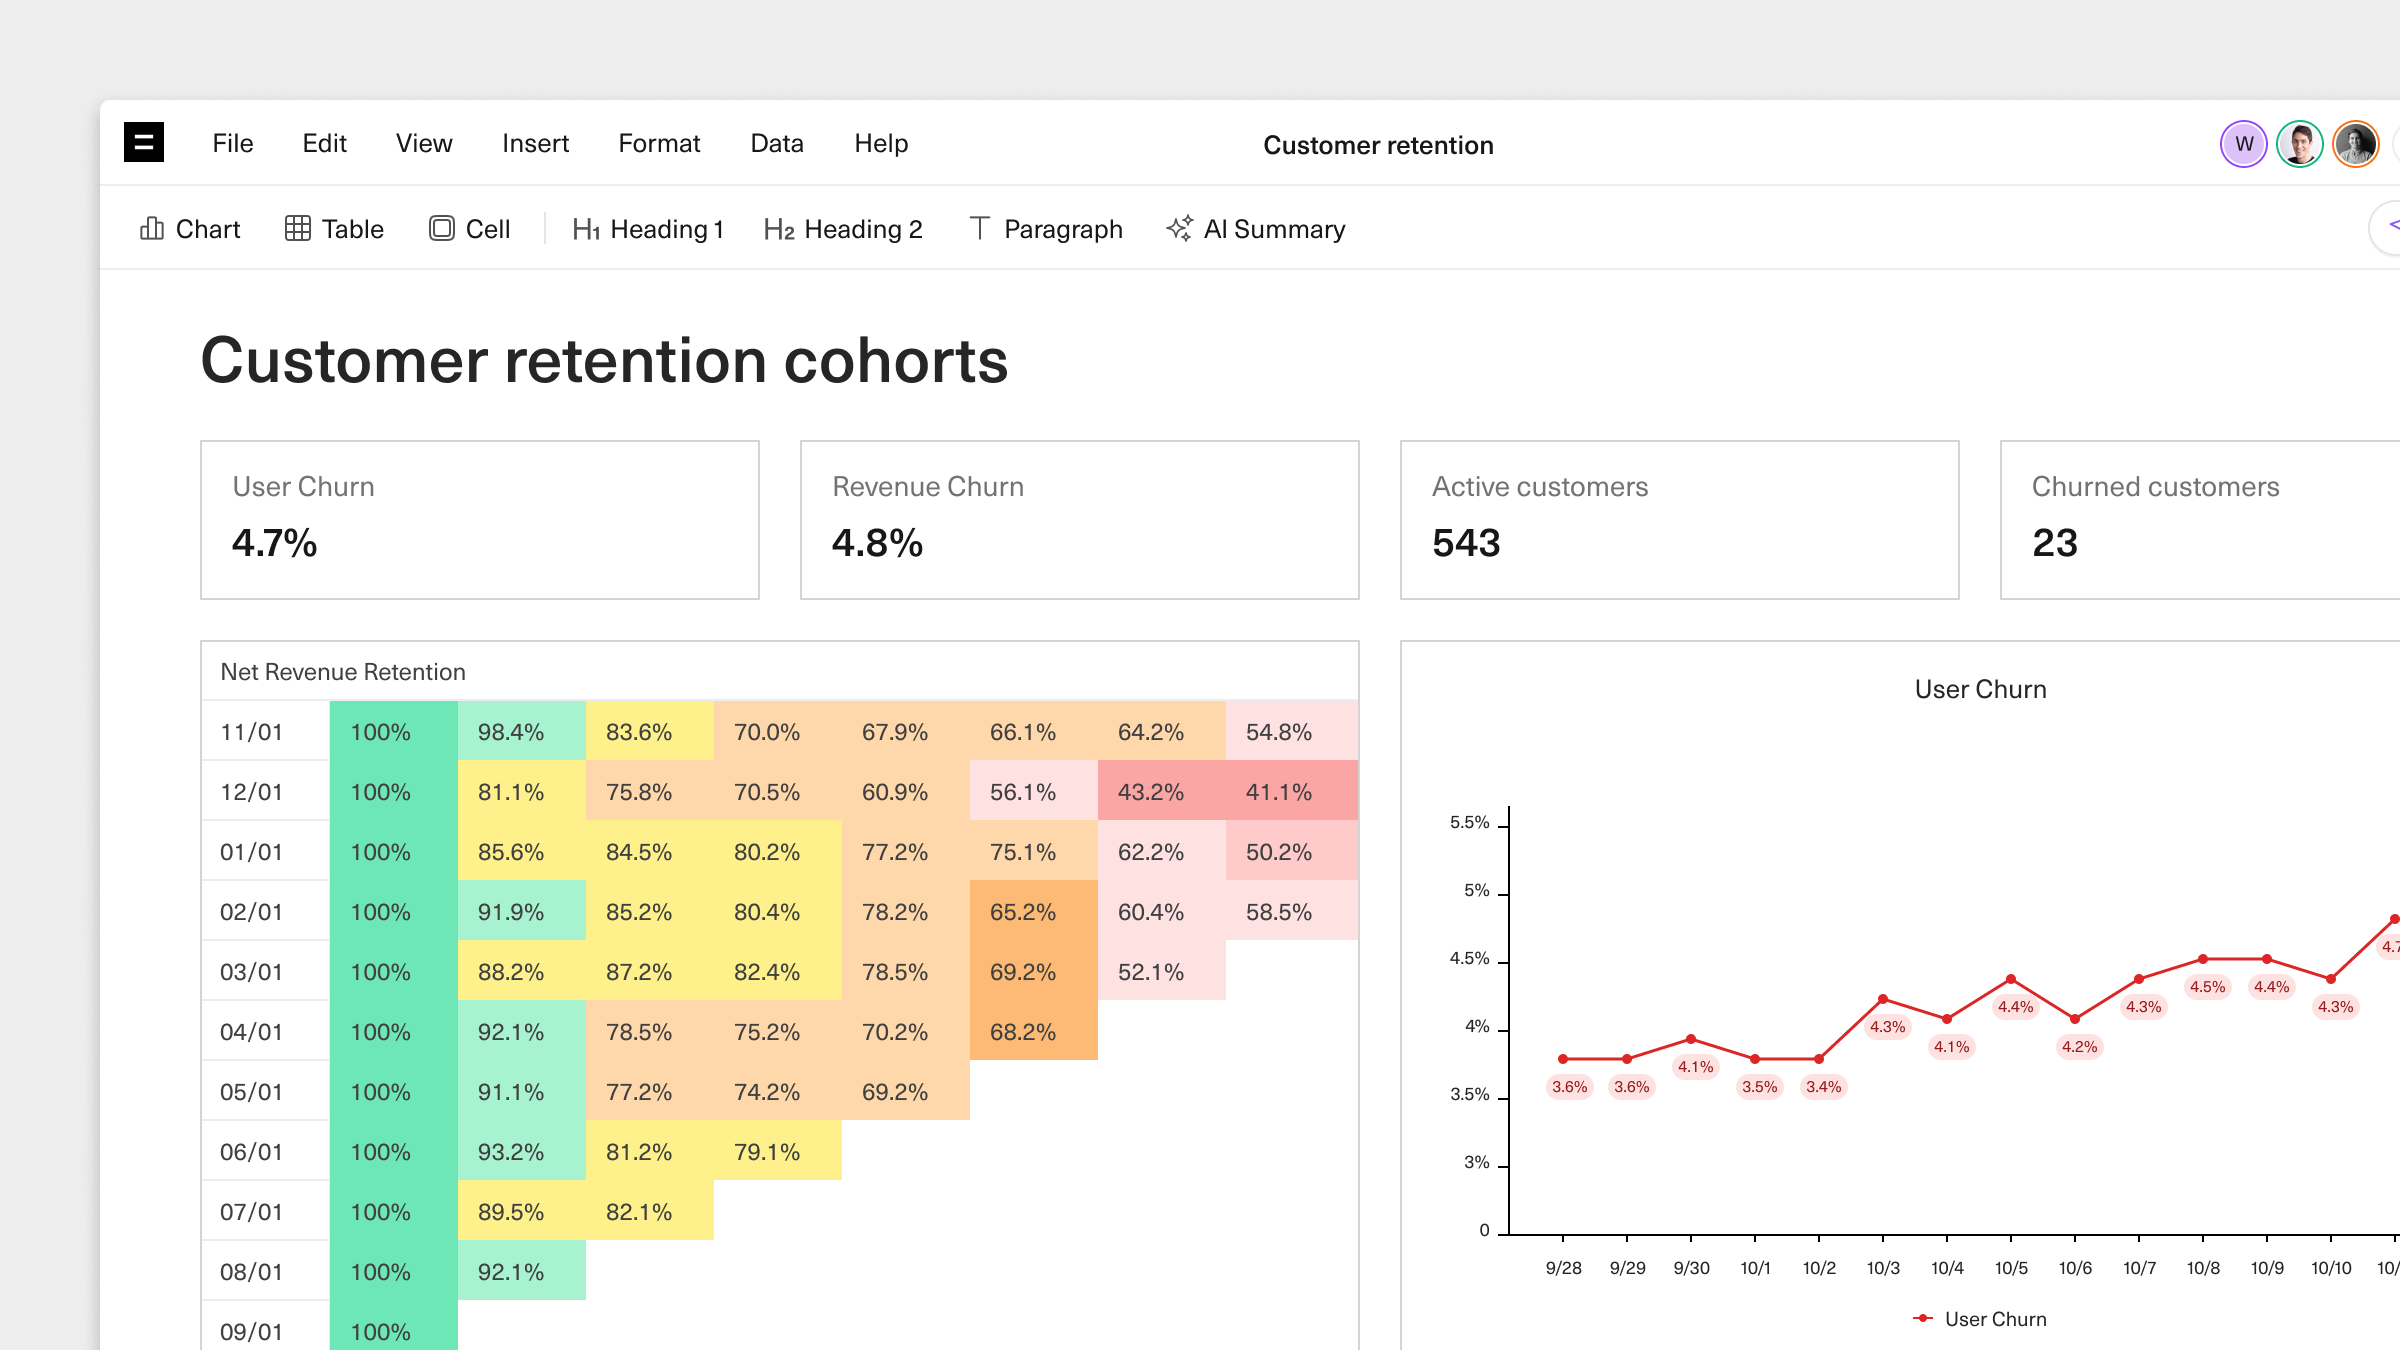The width and height of the screenshot is (2400, 1350).
Task: Click the 10/3 data point labeled 4.3%
Action: tap(1883, 999)
